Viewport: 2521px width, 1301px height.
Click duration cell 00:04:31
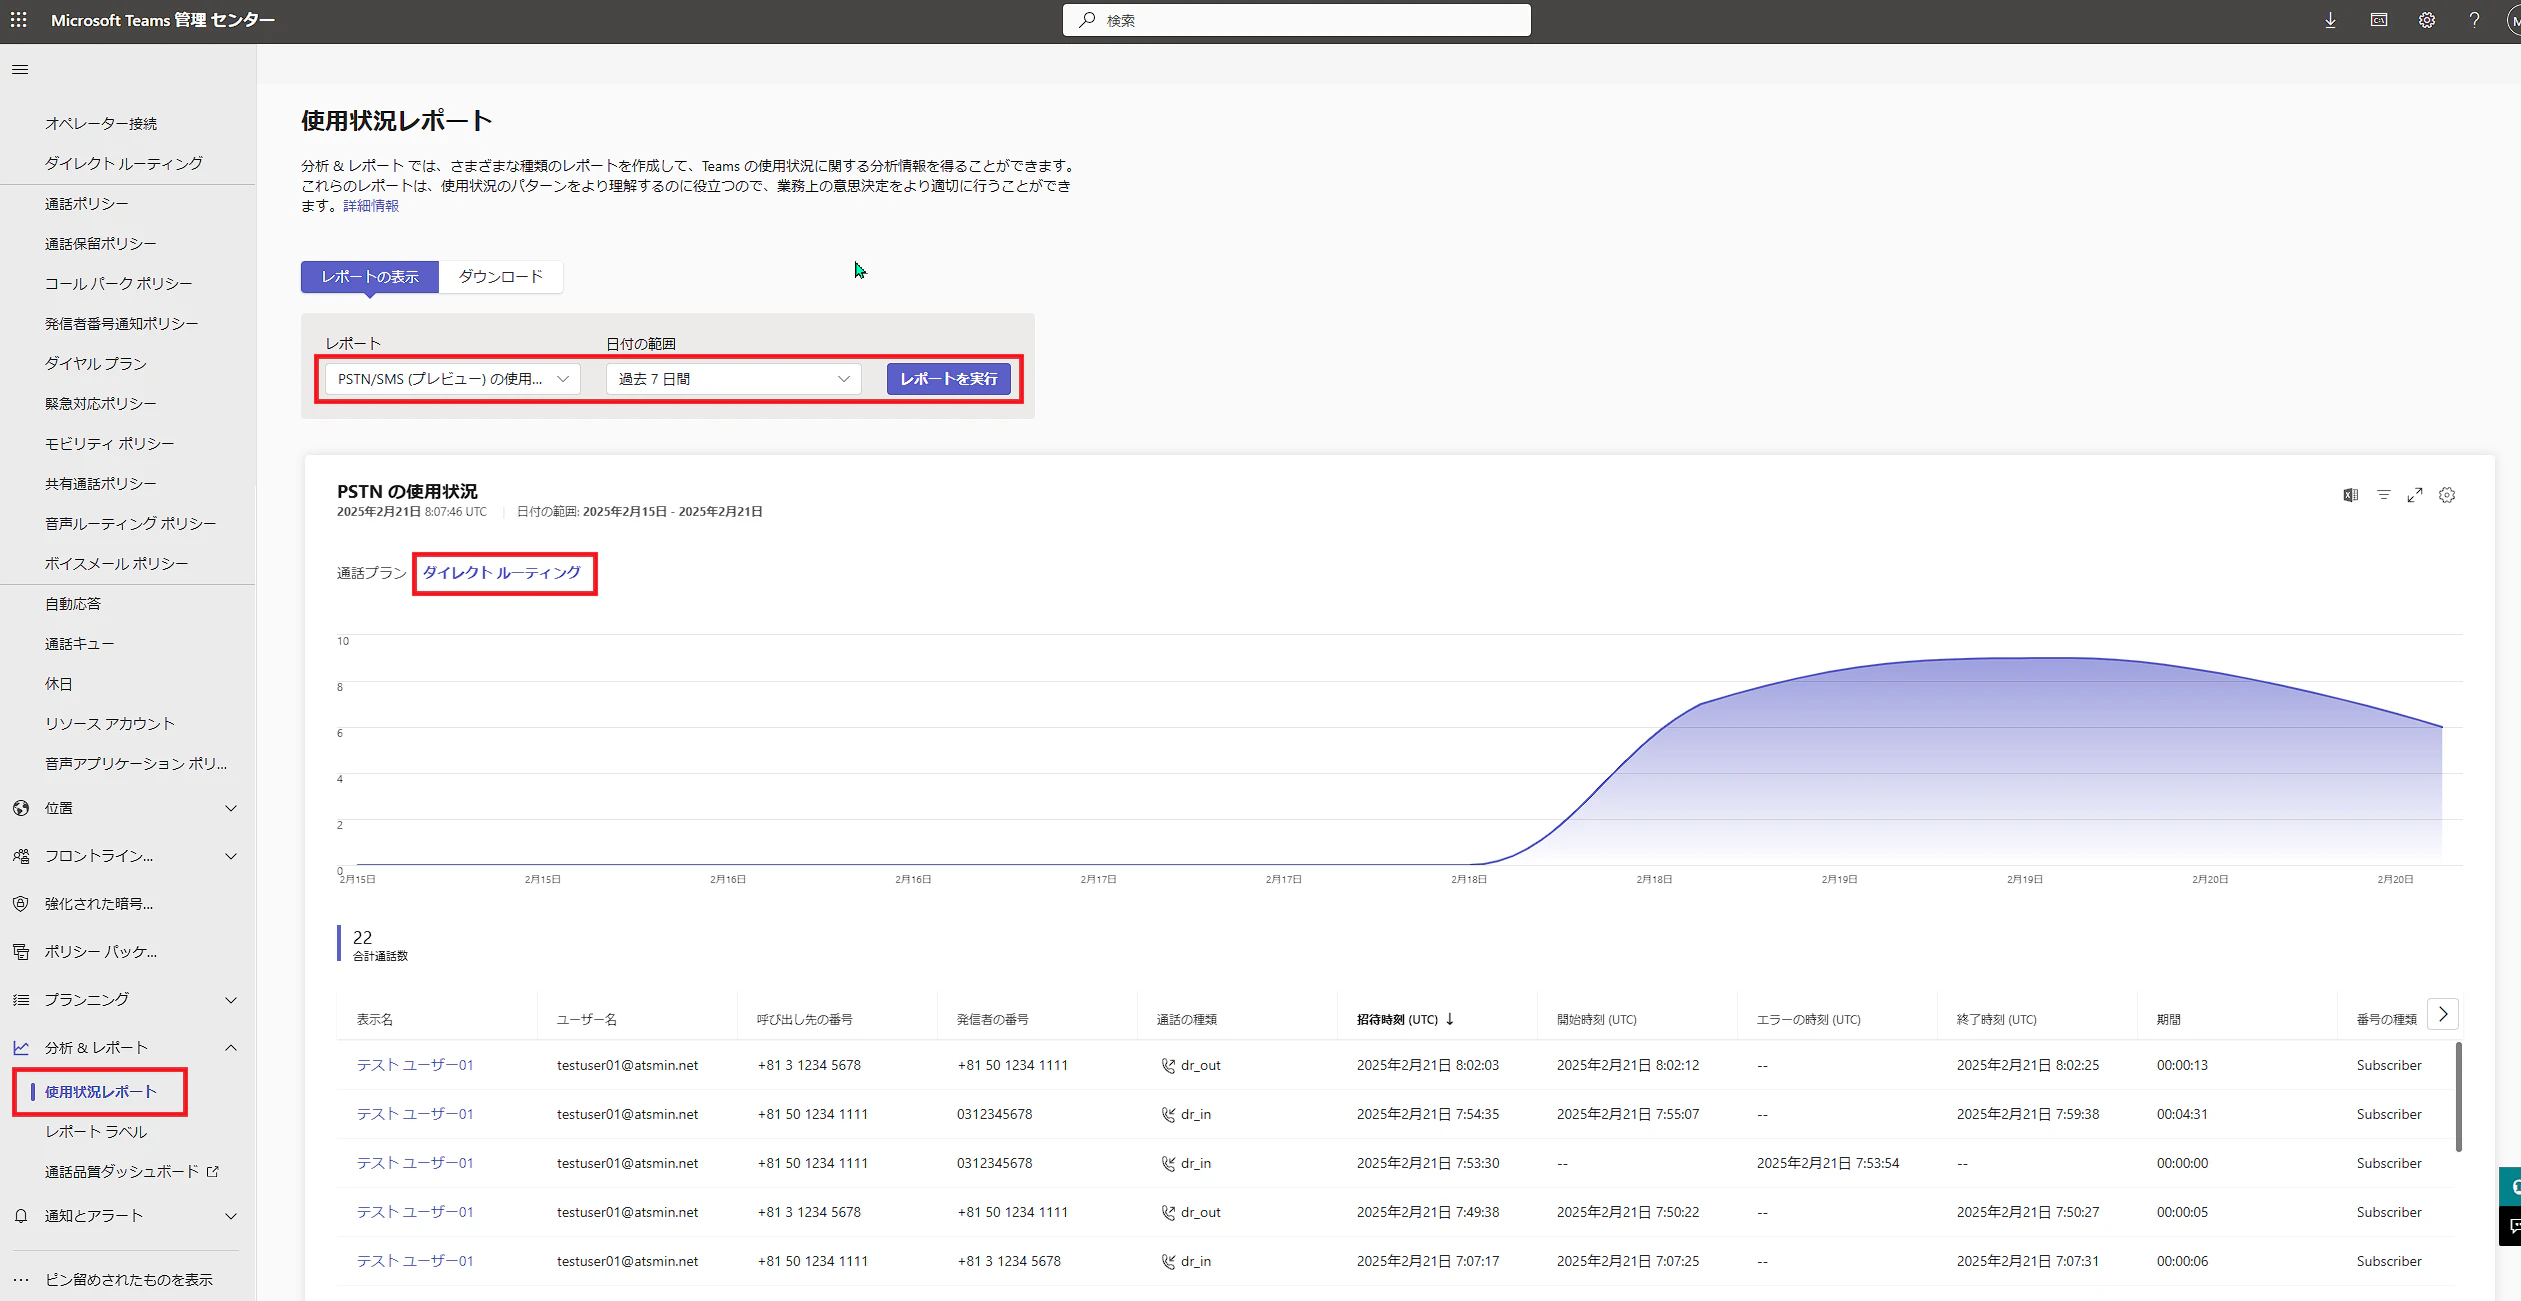pyautogui.click(x=2183, y=1115)
